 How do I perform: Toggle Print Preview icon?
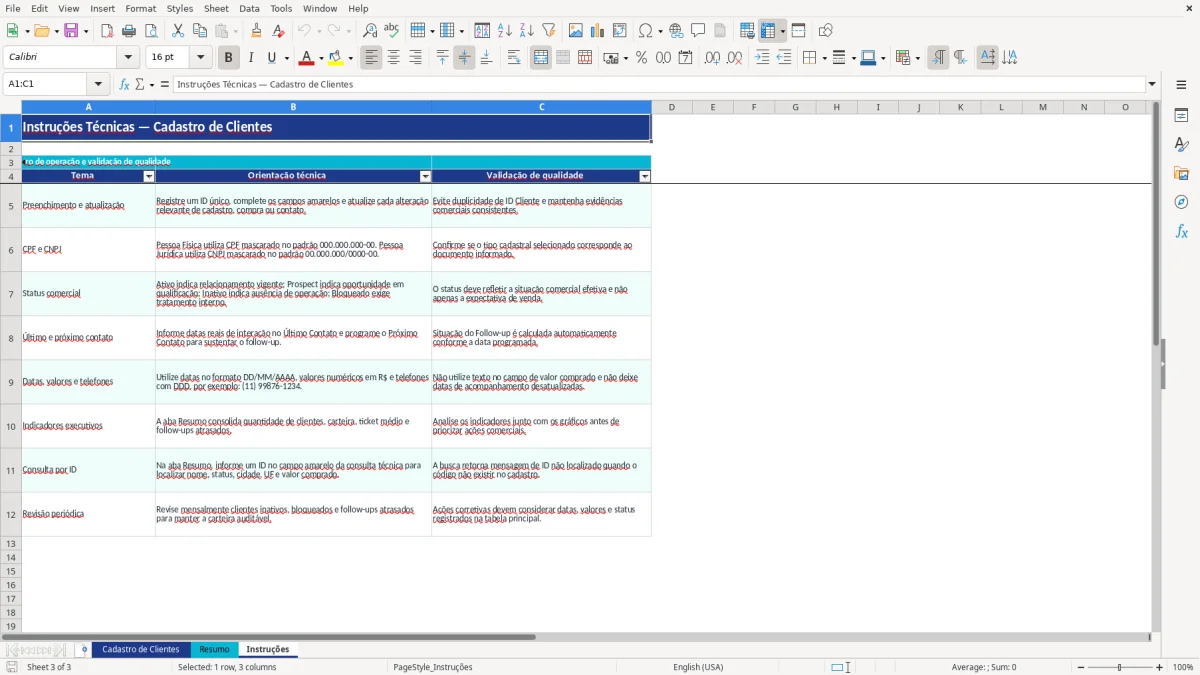(x=151, y=31)
